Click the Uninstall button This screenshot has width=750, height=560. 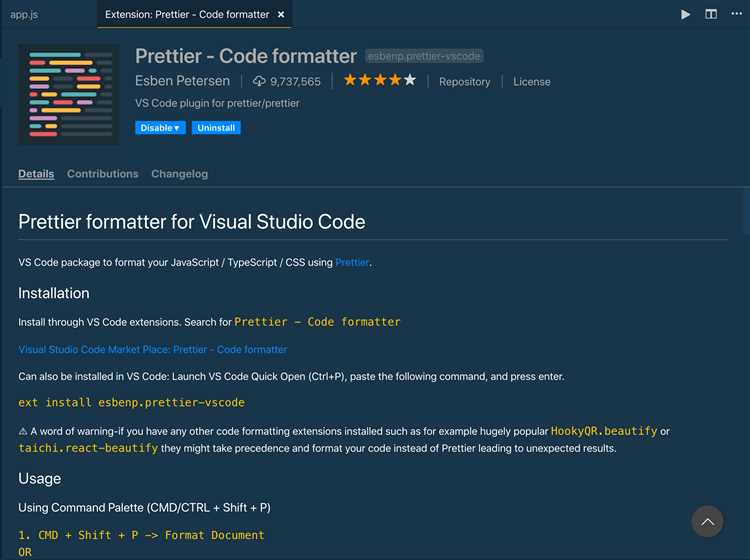[216, 128]
